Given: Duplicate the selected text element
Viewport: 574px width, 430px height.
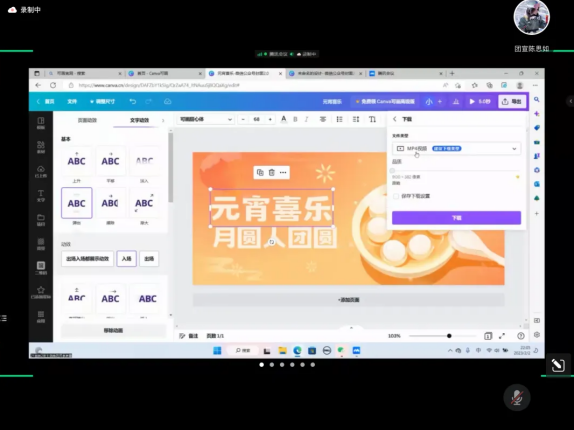Looking at the screenshot, I should (x=260, y=172).
